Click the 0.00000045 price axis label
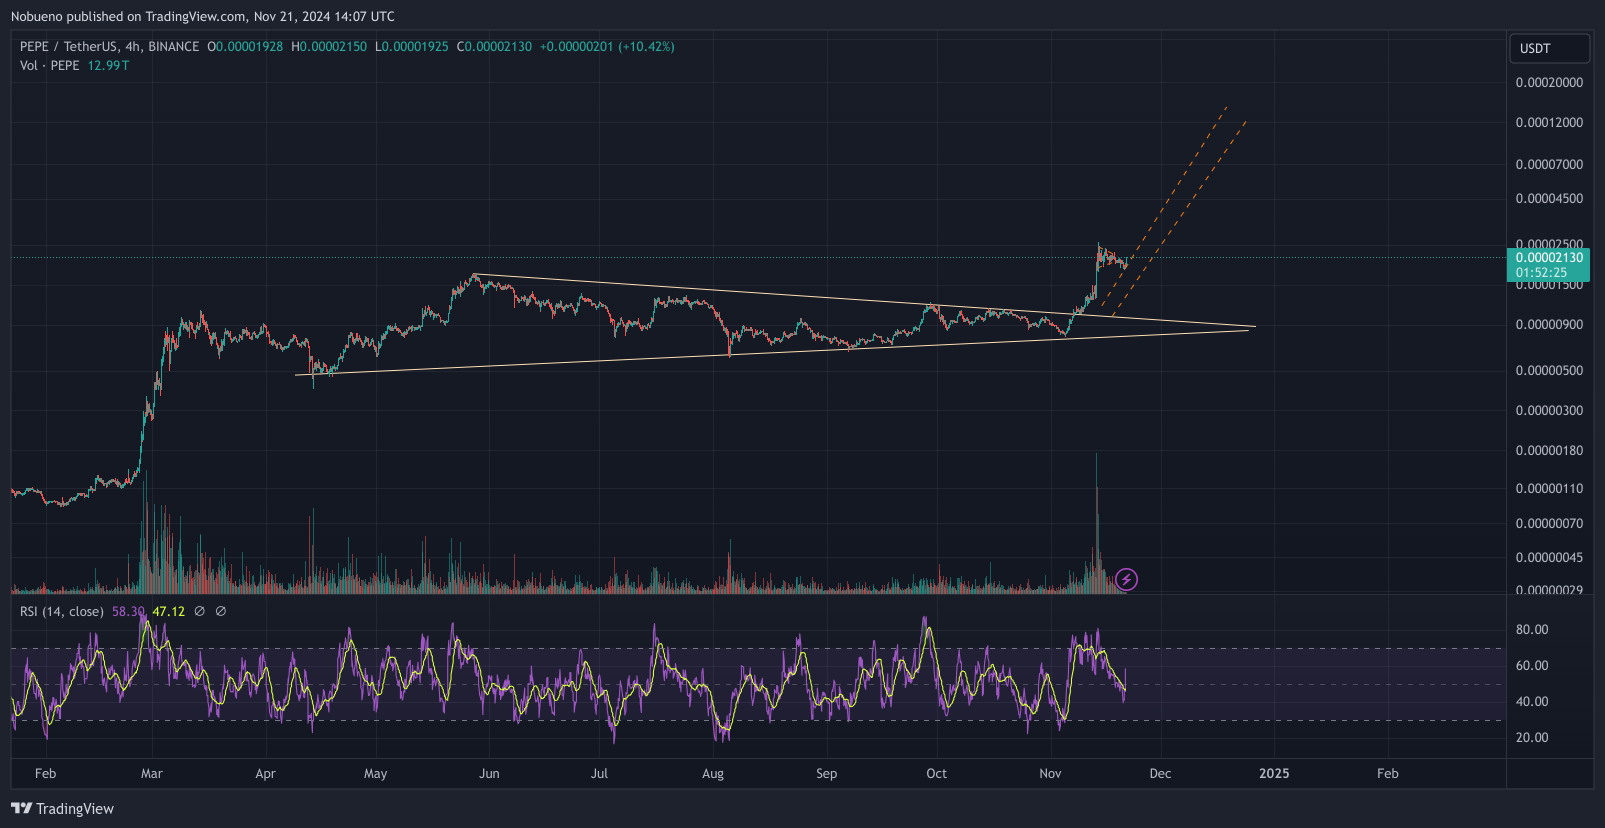Viewport: 1605px width, 828px height. pyautogui.click(x=1549, y=558)
